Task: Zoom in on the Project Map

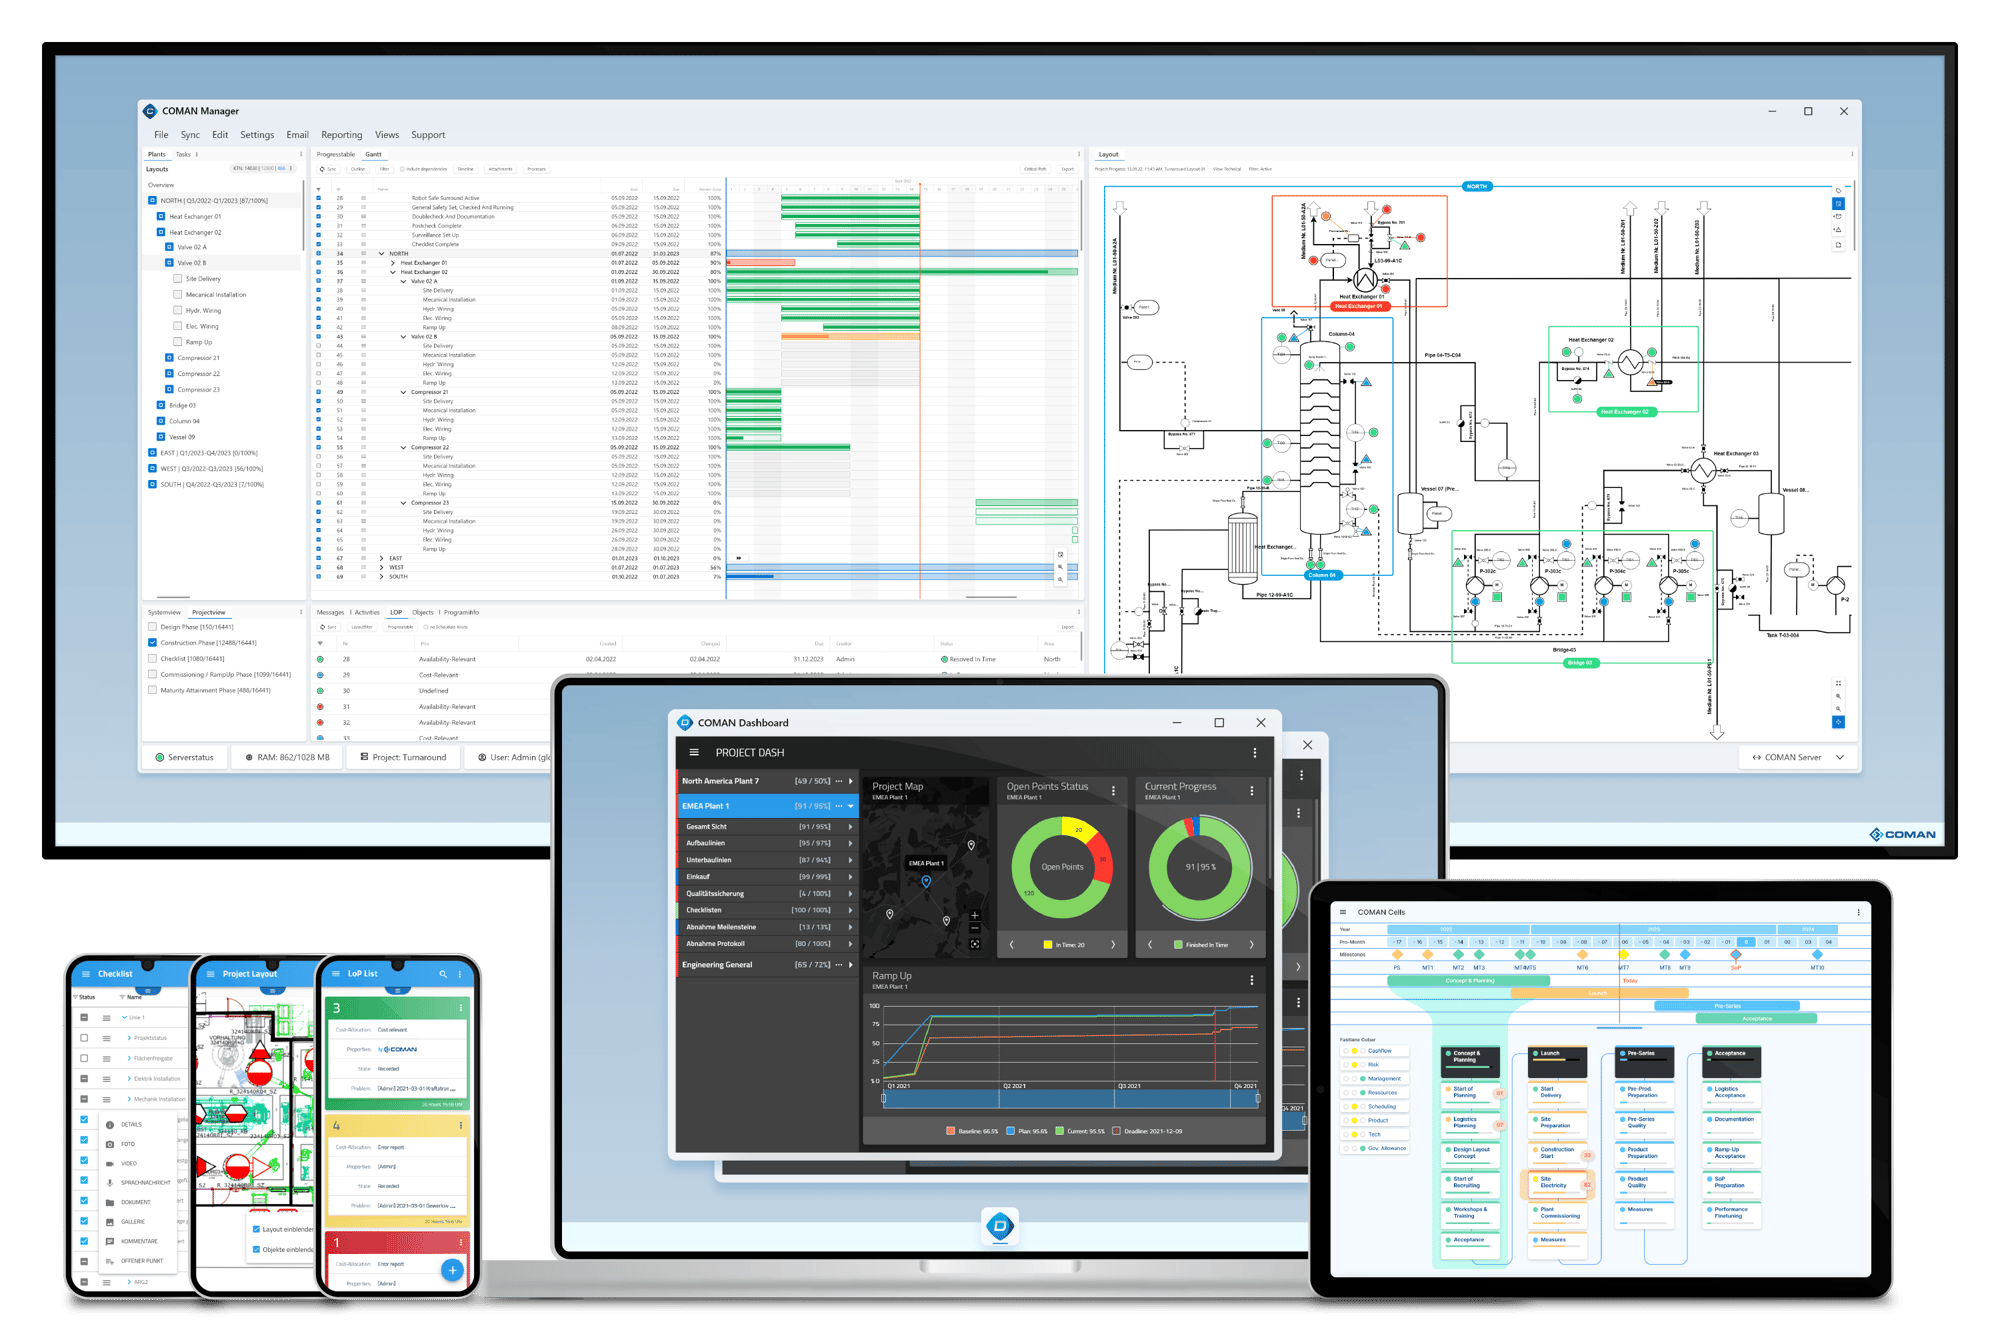Action: 975,915
